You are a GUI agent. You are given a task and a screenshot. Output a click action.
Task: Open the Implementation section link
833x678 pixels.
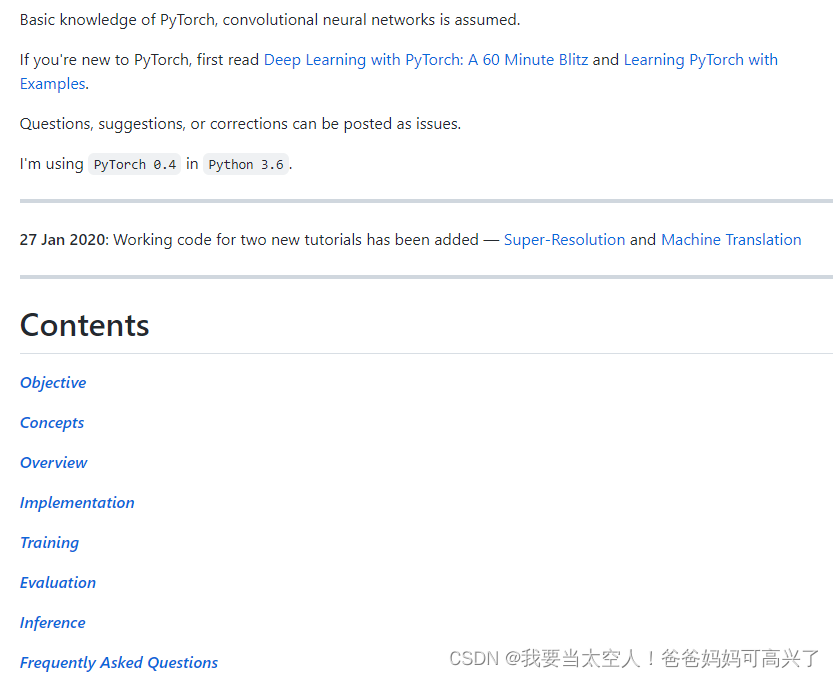[77, 503]
